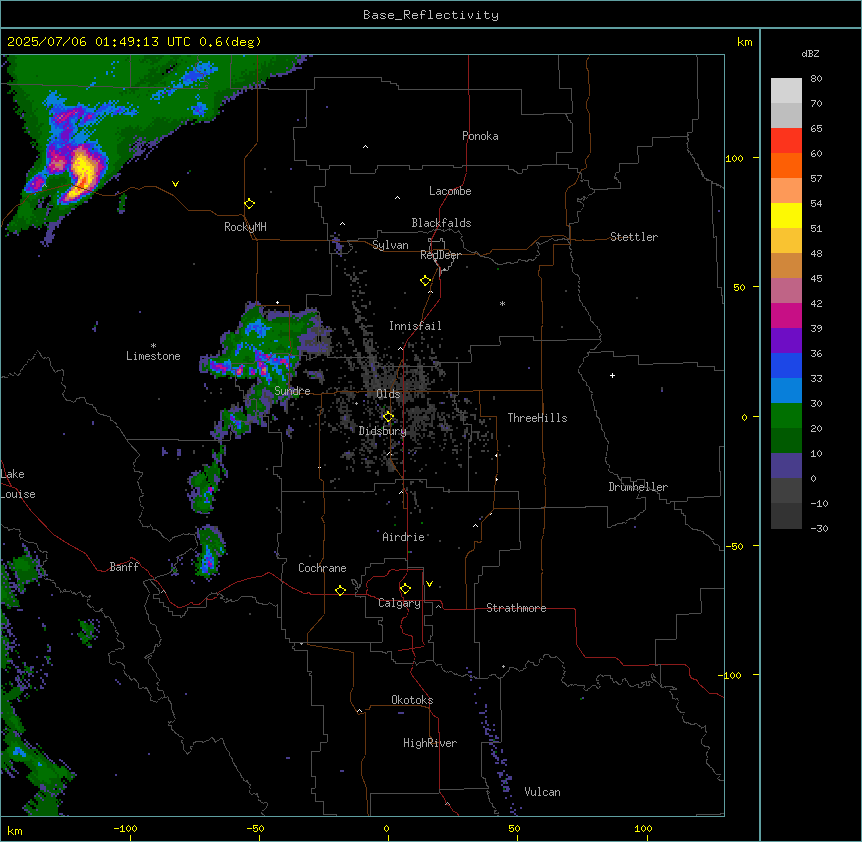Click the Innisfail label
862x842 pixels.
tap(415, 326)
